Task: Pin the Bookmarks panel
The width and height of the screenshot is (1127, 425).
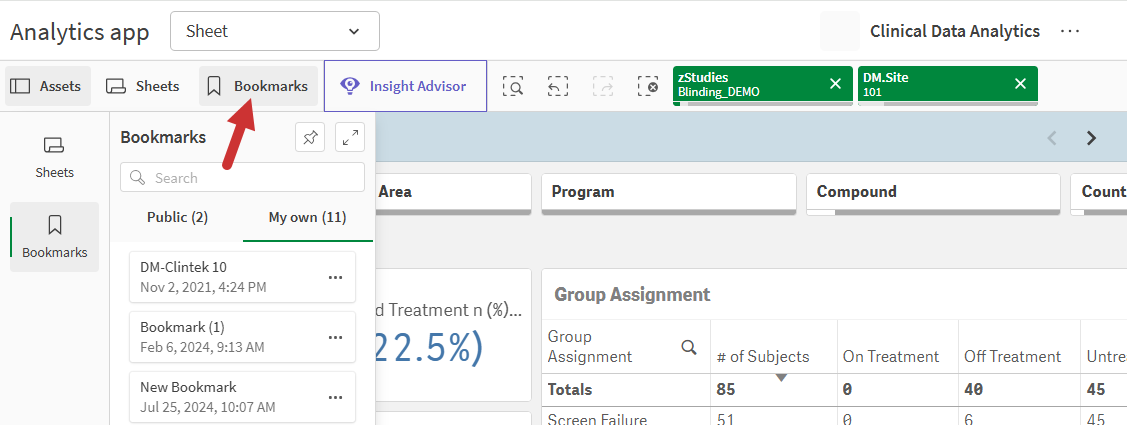Action: click(310, 137)
